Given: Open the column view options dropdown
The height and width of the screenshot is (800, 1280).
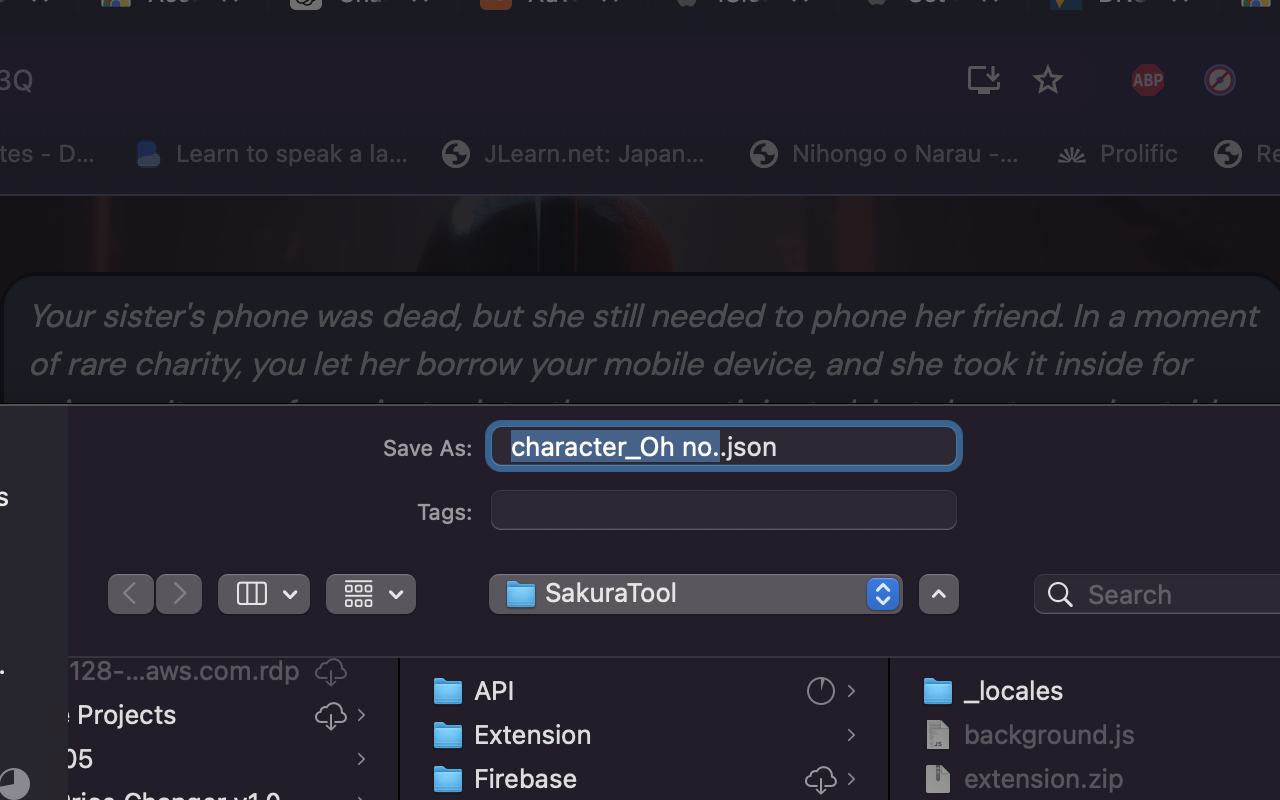Looking at the screenshot, I should pyautogui.click(x=264, y=594).
